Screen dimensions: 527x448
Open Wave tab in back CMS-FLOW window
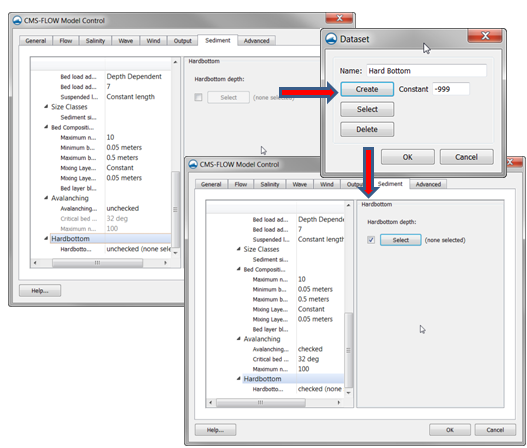125,41
